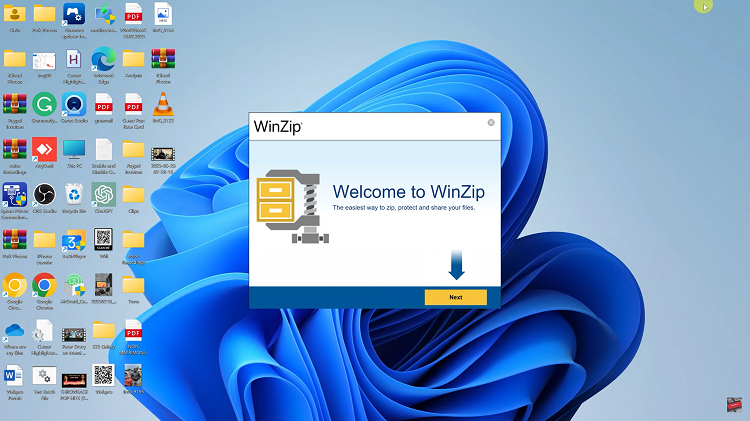Screen dimensions: 750x421
Task: Select the Word document desktop icon
Action: coord(14,376)
